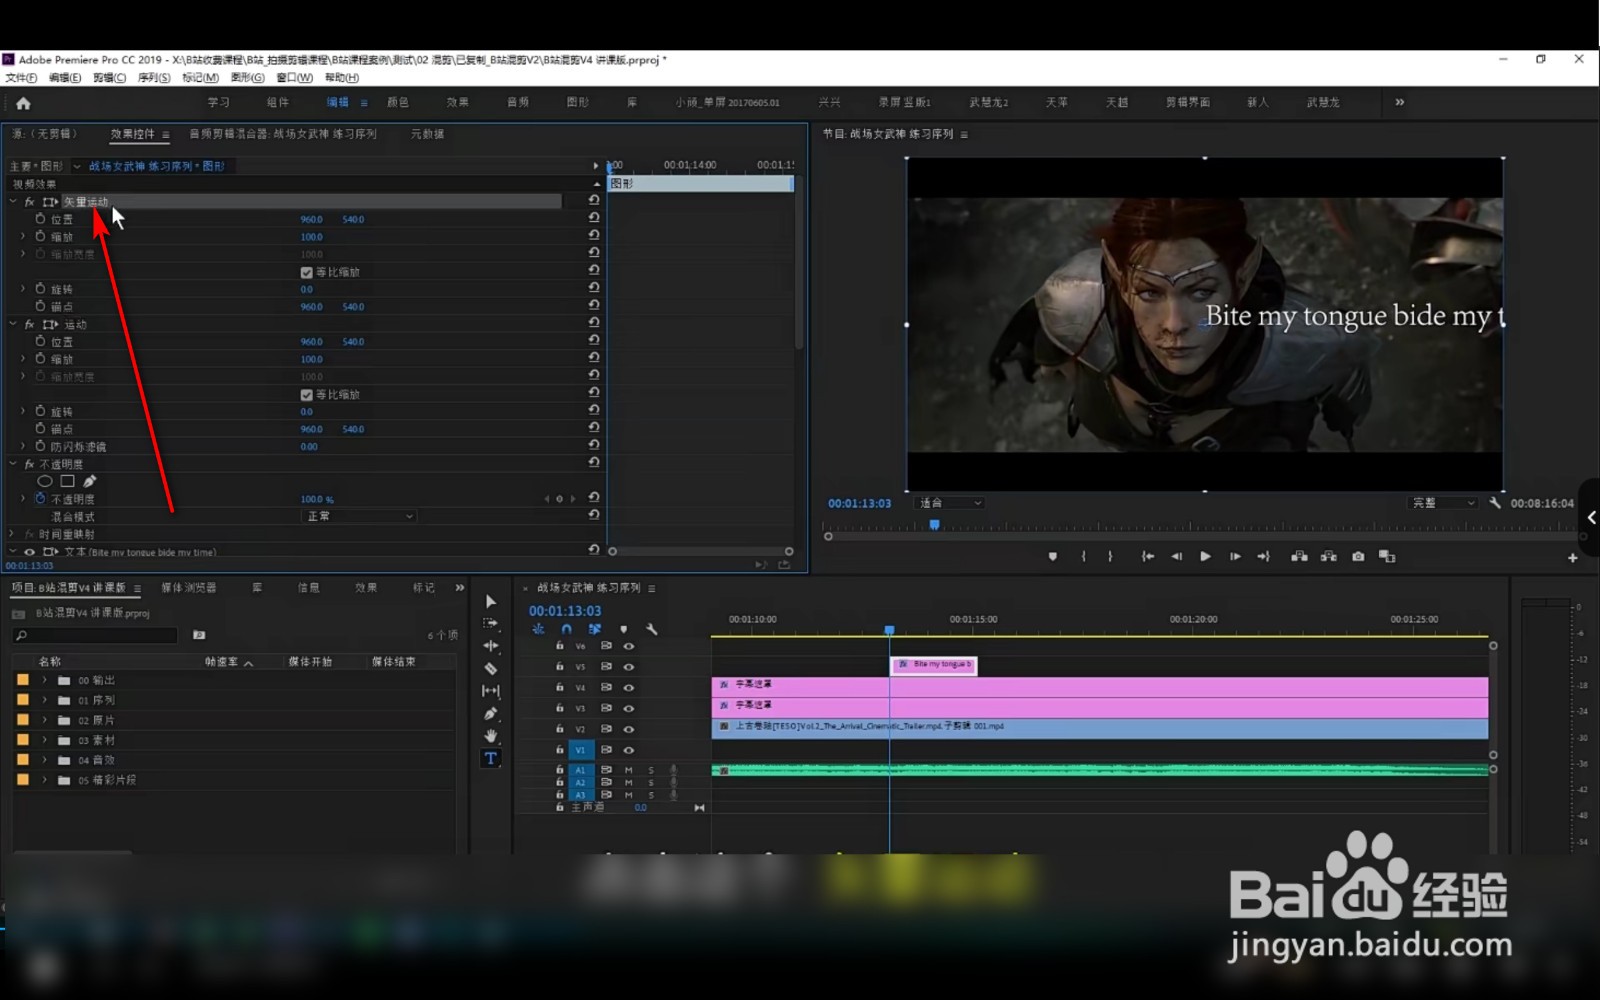Expand the 时间重映射 effect group

[13, 535]
